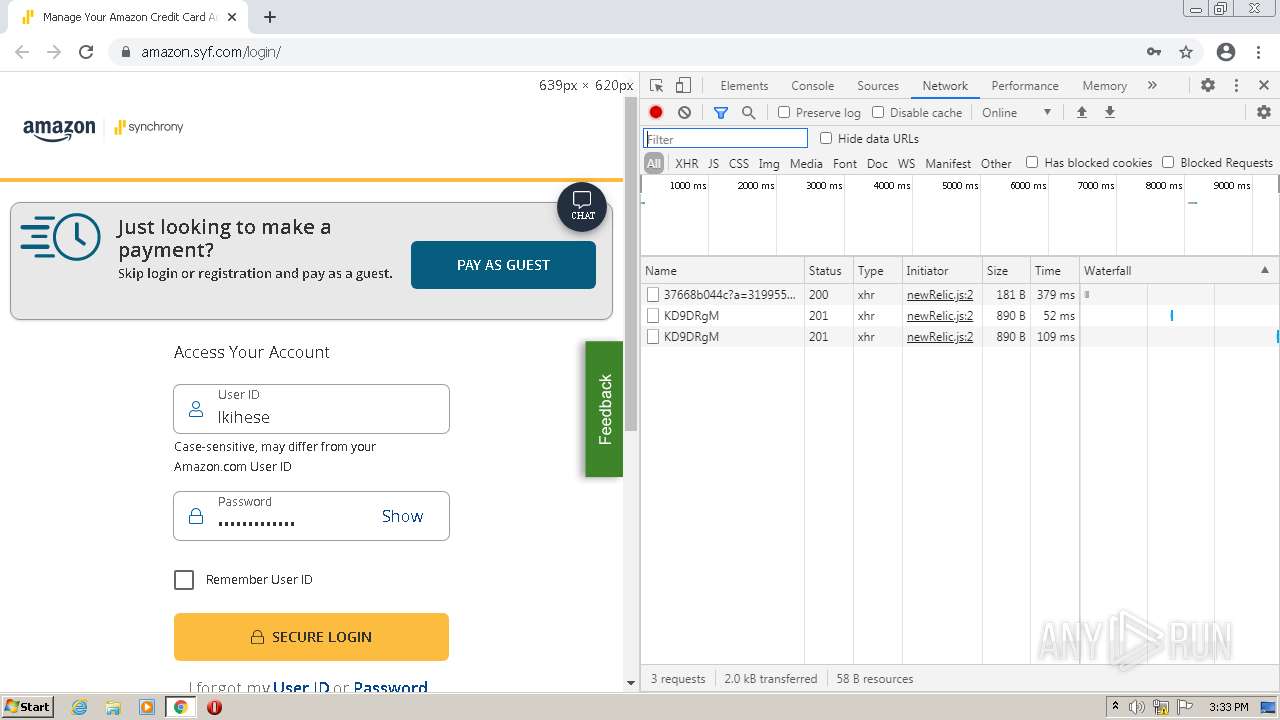Open network search with magnifier icon
This screenshot has width=1280, height=720.
[748, 112]
